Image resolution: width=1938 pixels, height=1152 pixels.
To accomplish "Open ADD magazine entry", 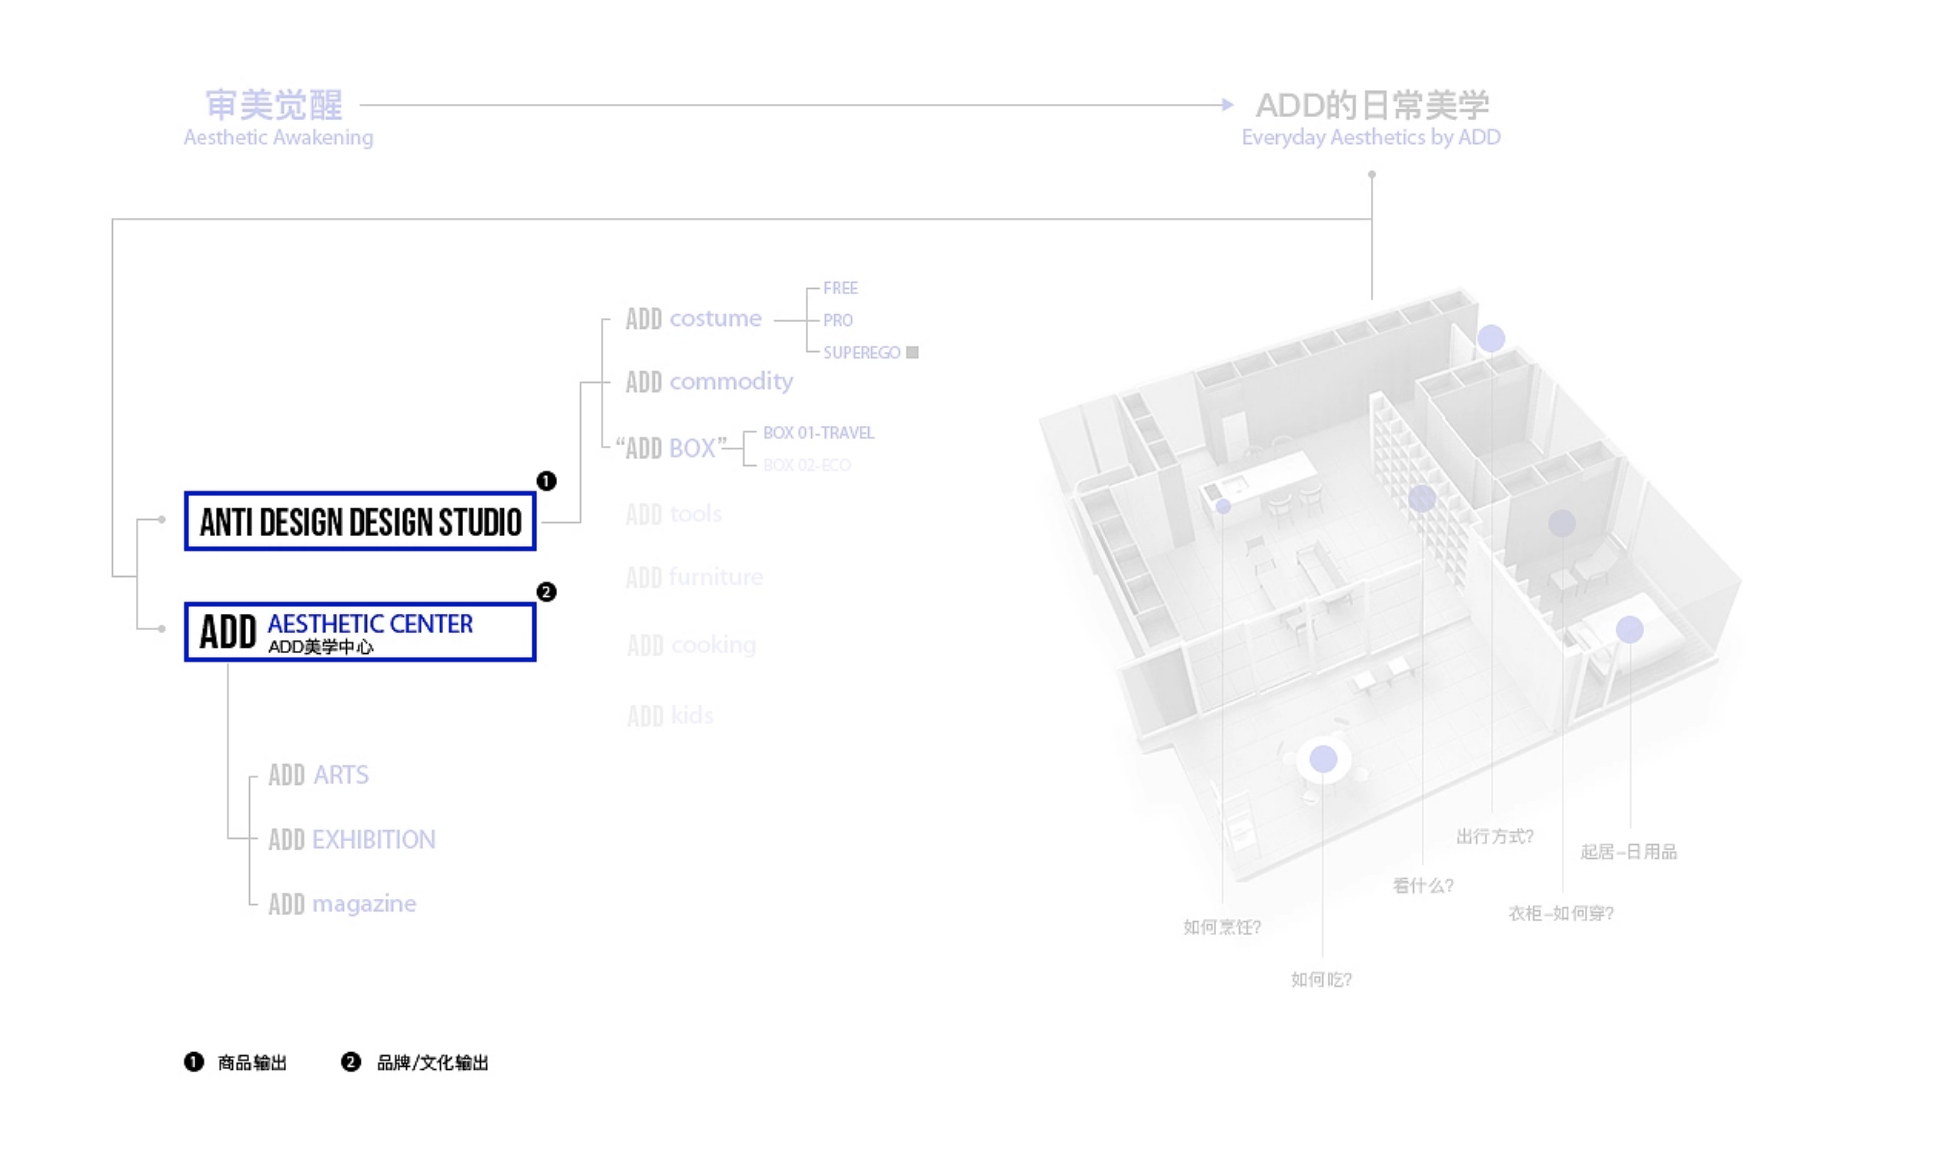I will point(342,904).
